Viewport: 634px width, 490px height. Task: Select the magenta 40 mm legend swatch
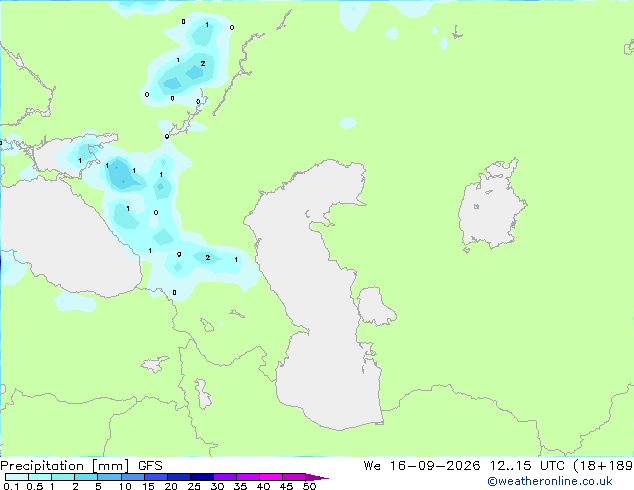point(271,477)
